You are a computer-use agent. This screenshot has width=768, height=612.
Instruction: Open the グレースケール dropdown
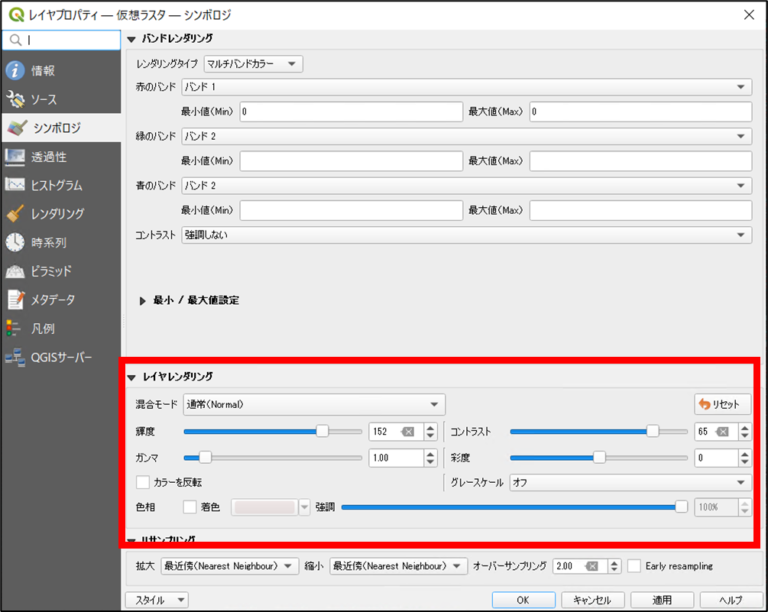(x=630, y=483)
